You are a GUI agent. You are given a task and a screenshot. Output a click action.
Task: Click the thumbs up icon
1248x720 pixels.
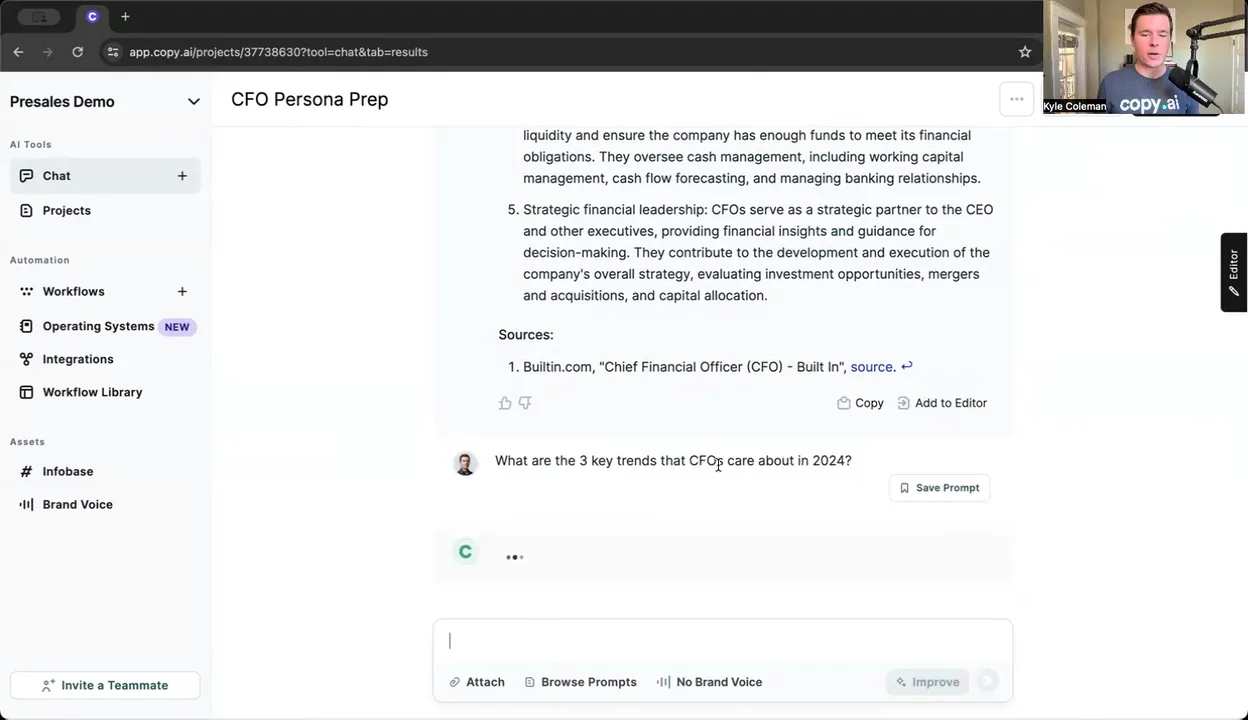click(505, 403)
